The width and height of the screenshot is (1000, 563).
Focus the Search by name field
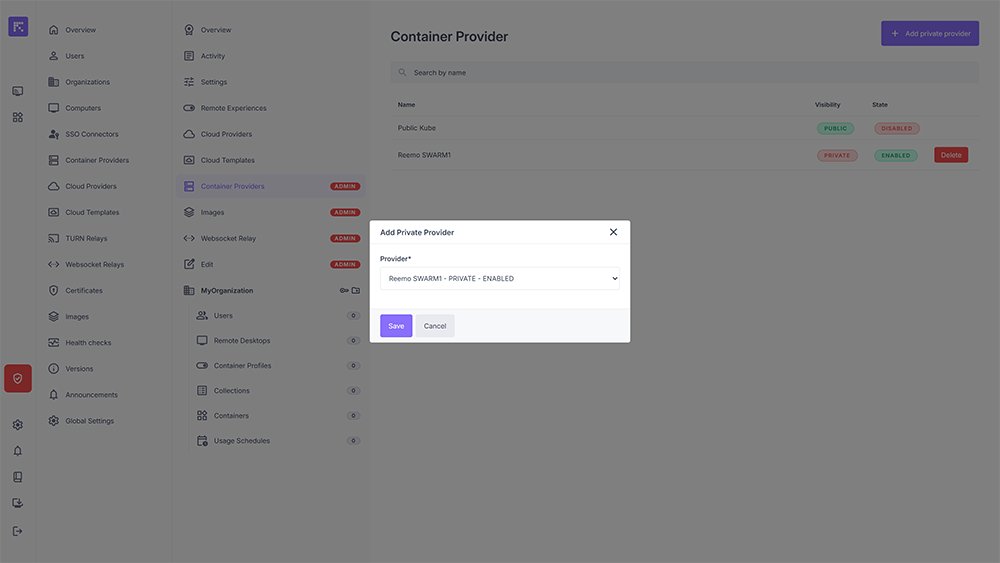click(684, 73)
